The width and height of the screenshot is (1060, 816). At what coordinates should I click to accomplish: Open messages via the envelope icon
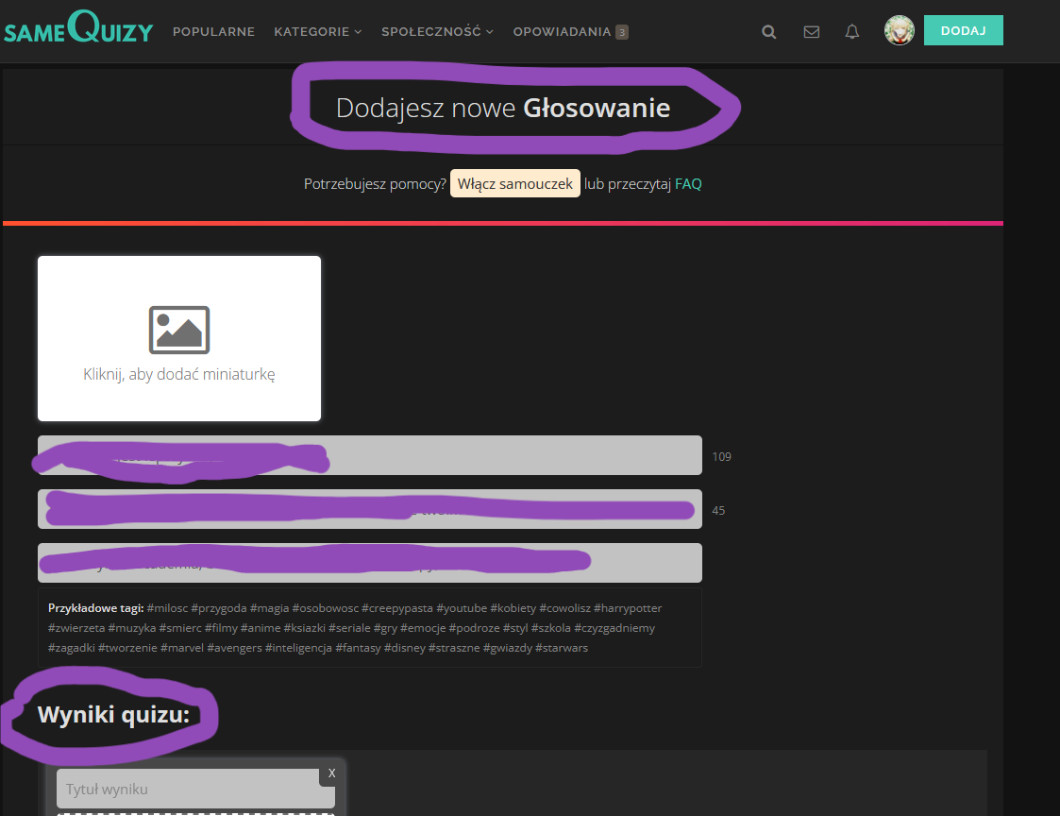pos(811,32)
